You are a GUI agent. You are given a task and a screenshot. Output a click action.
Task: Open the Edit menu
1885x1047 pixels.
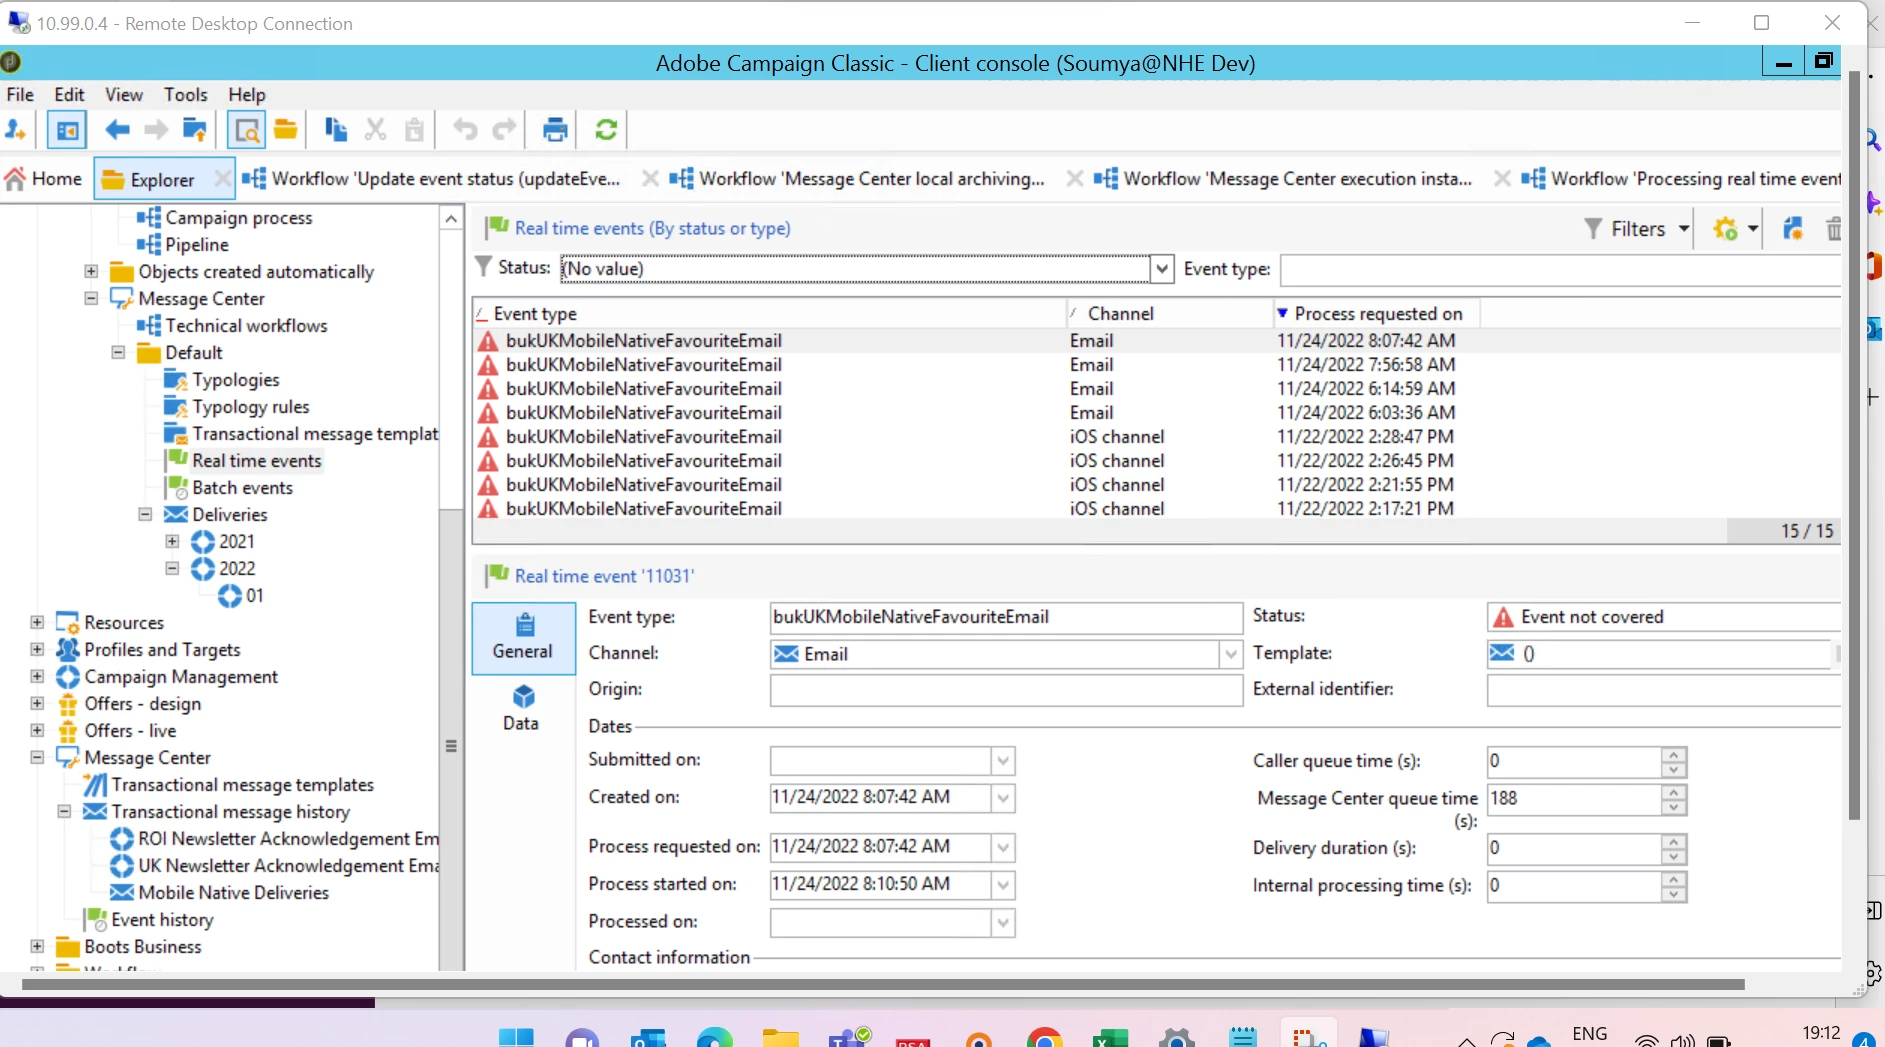[69, 94]
